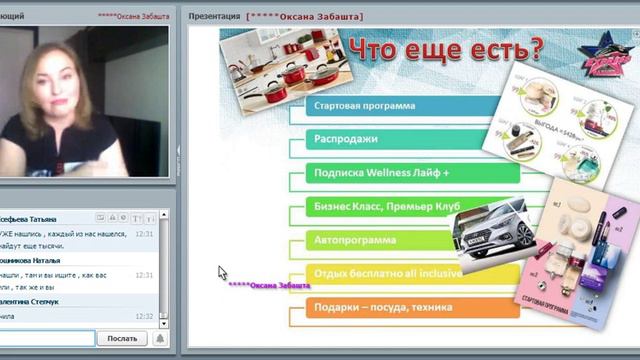
Task: Click the 'Распродажи' slide item
Action: [x=398, y=139]
